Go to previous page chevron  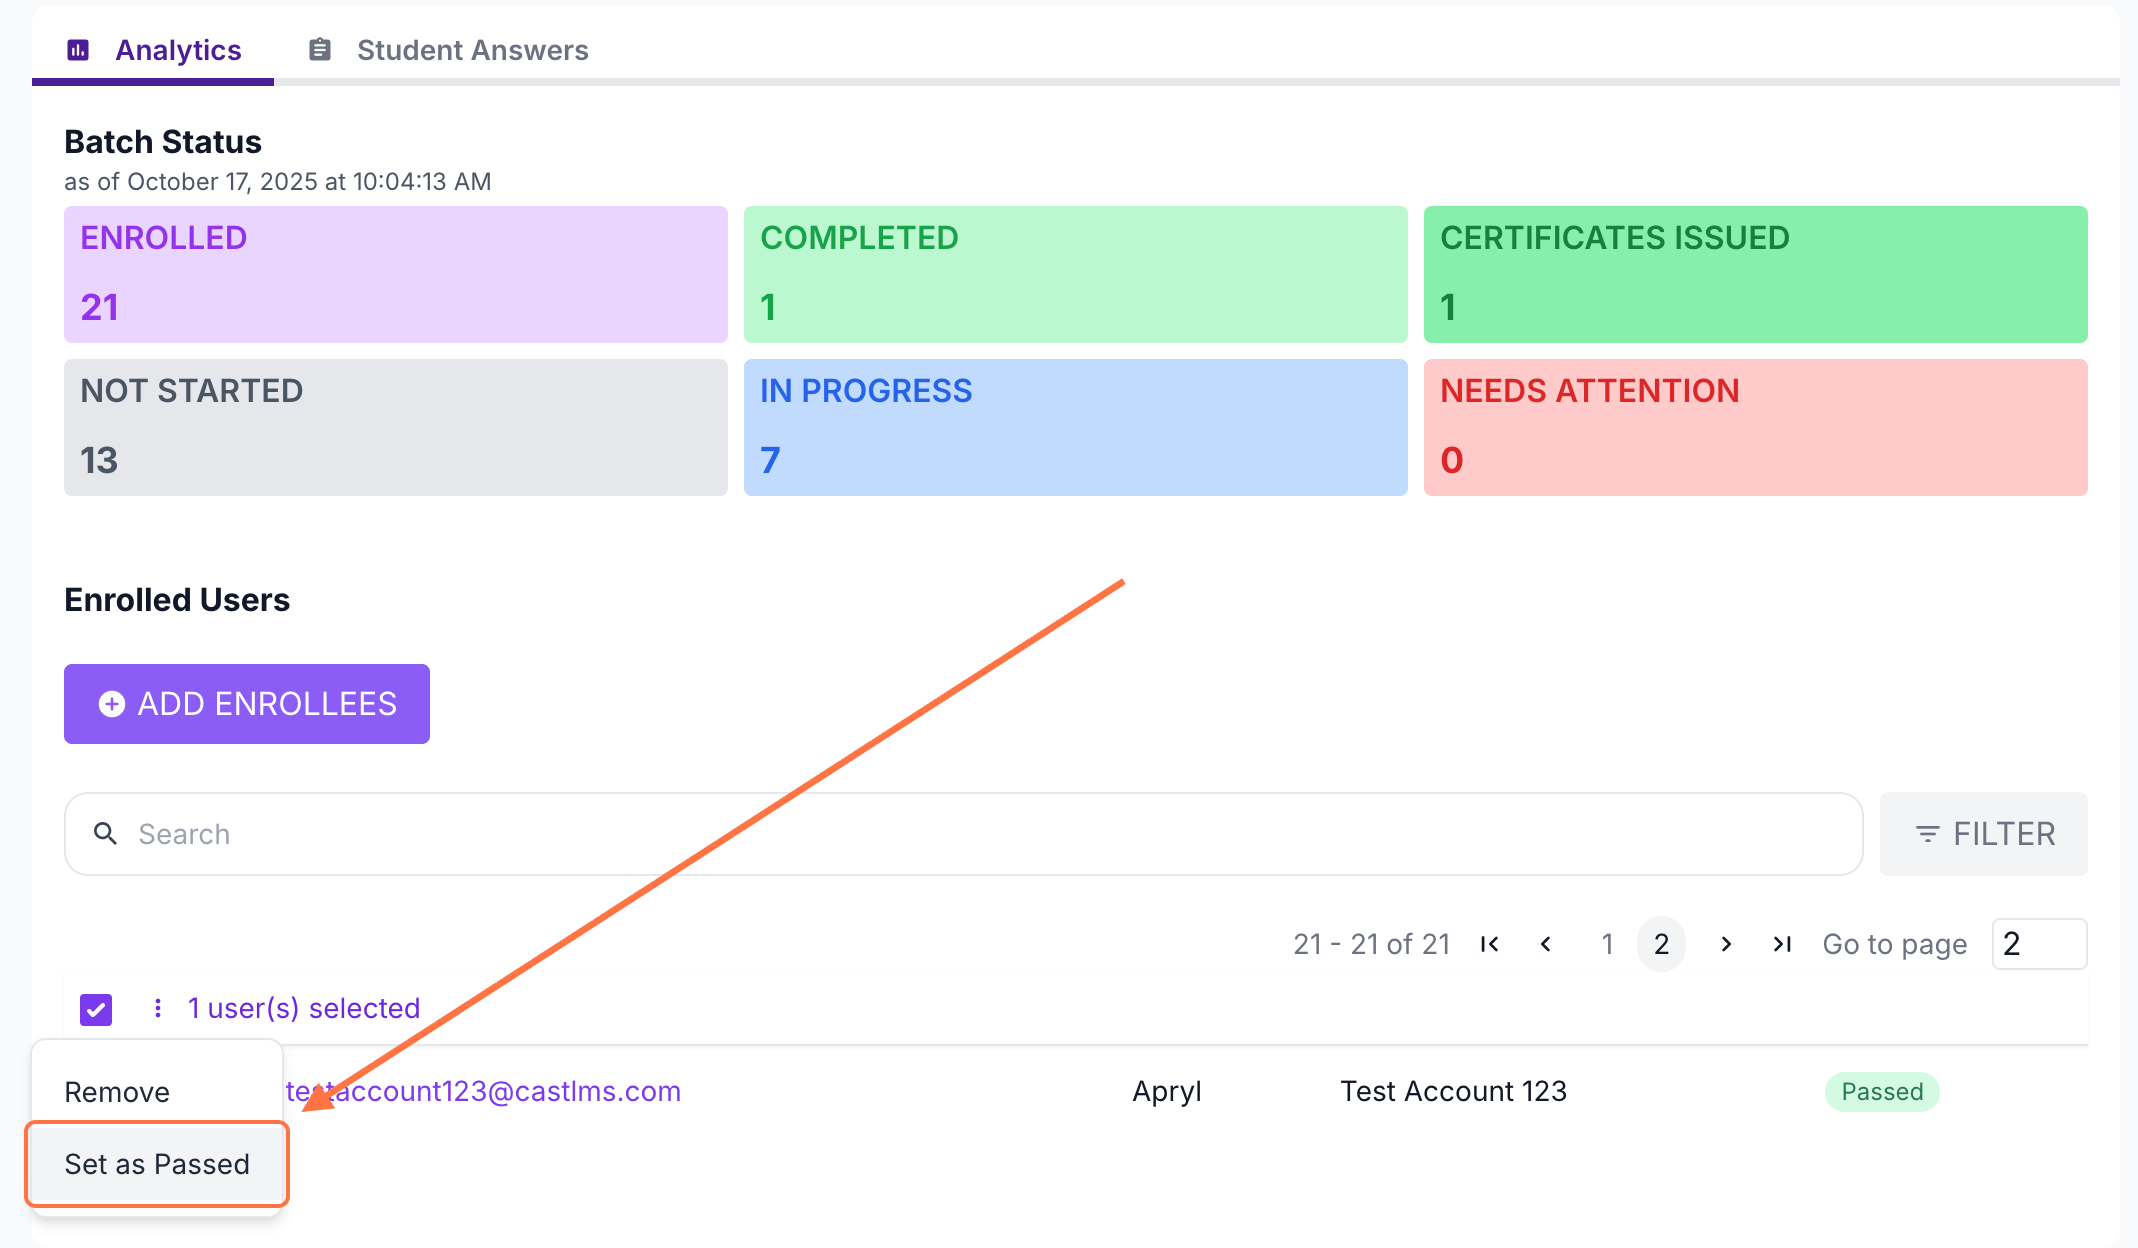[1546, 944]
